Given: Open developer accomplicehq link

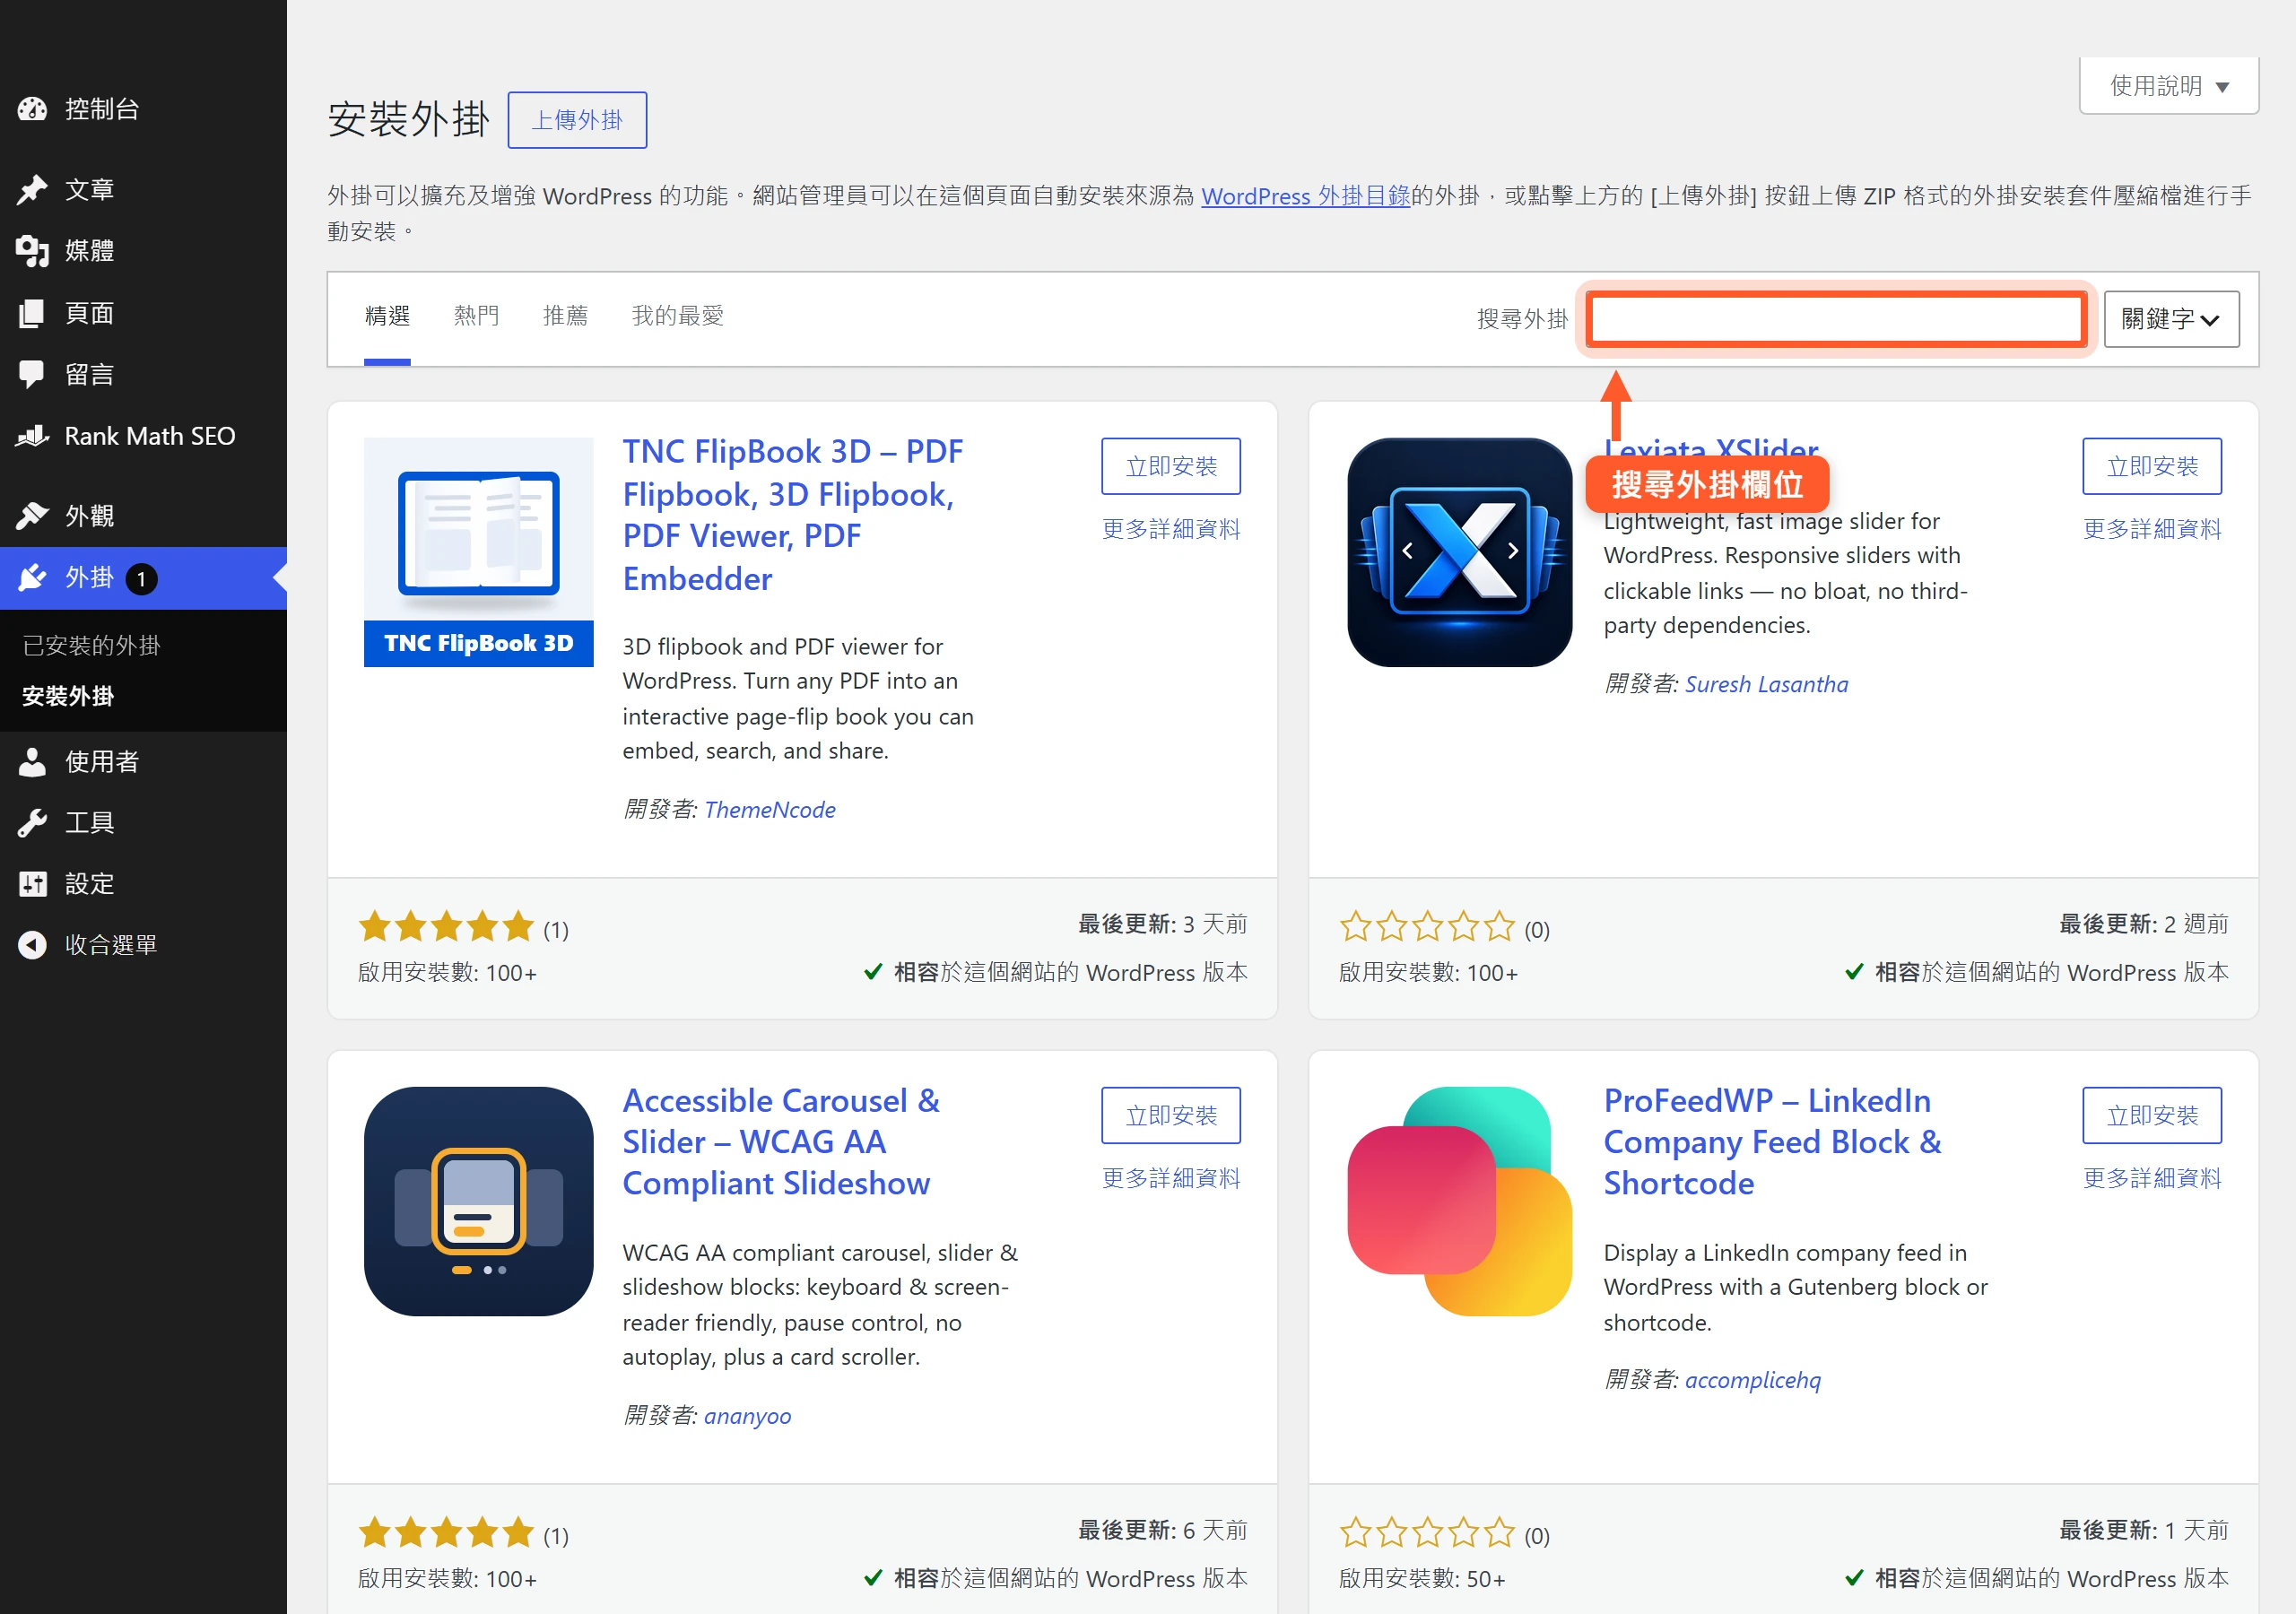Looking at the screenshot, I should [x=1752, y=1380].
